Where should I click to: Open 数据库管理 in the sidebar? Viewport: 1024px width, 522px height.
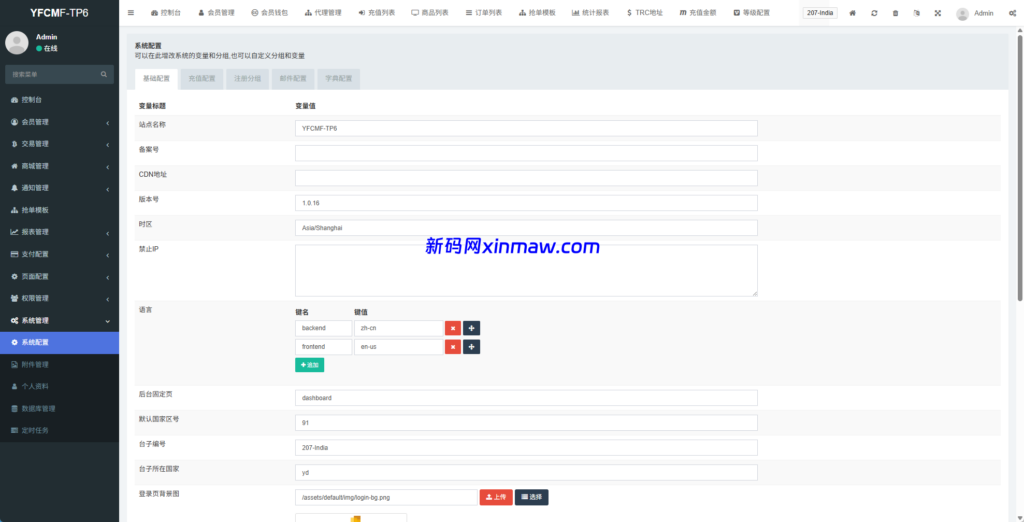(x=59, y=408)
